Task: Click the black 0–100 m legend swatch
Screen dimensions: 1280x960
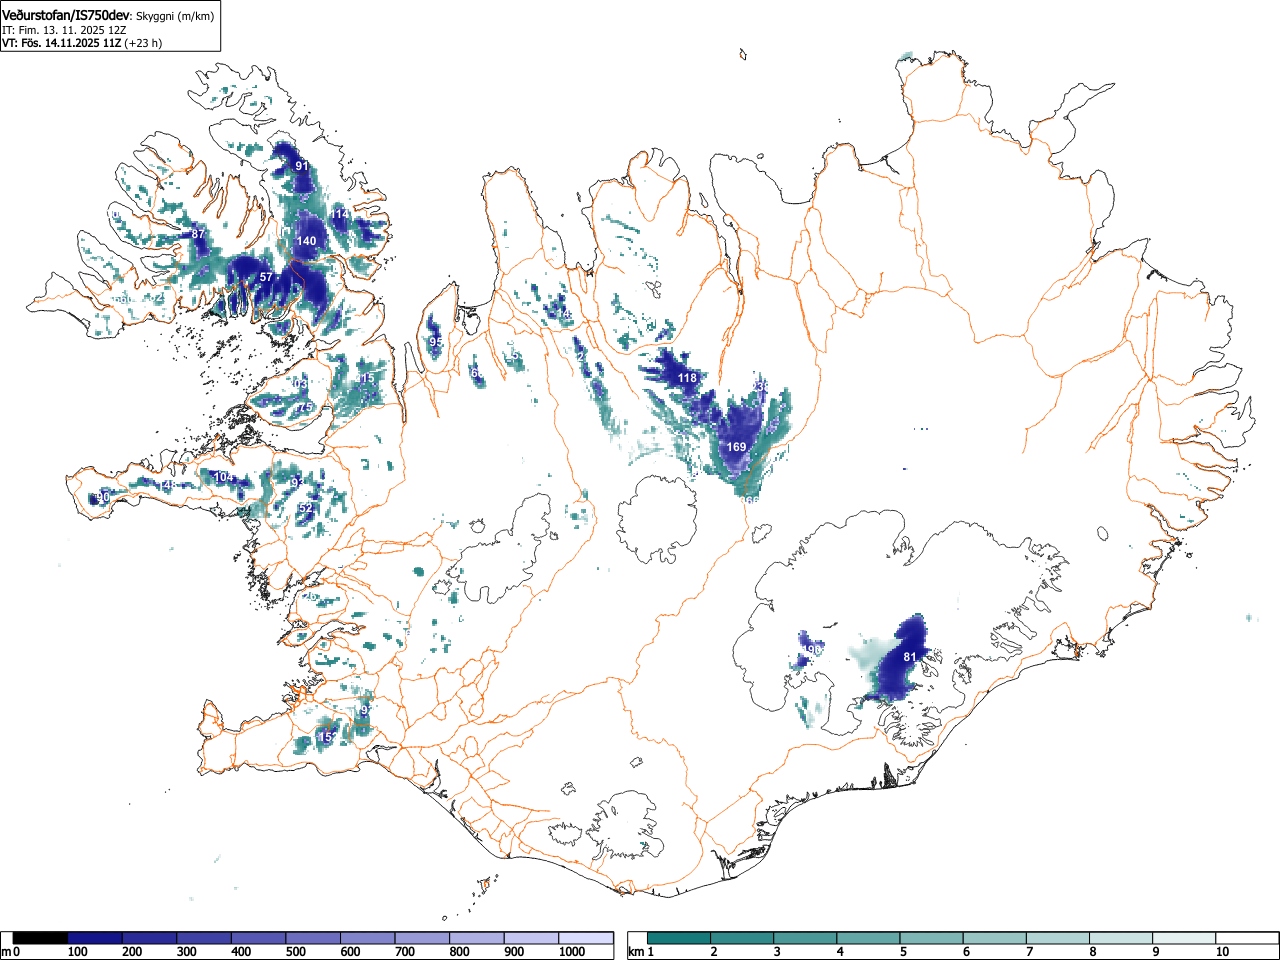Action: (40, 938)
